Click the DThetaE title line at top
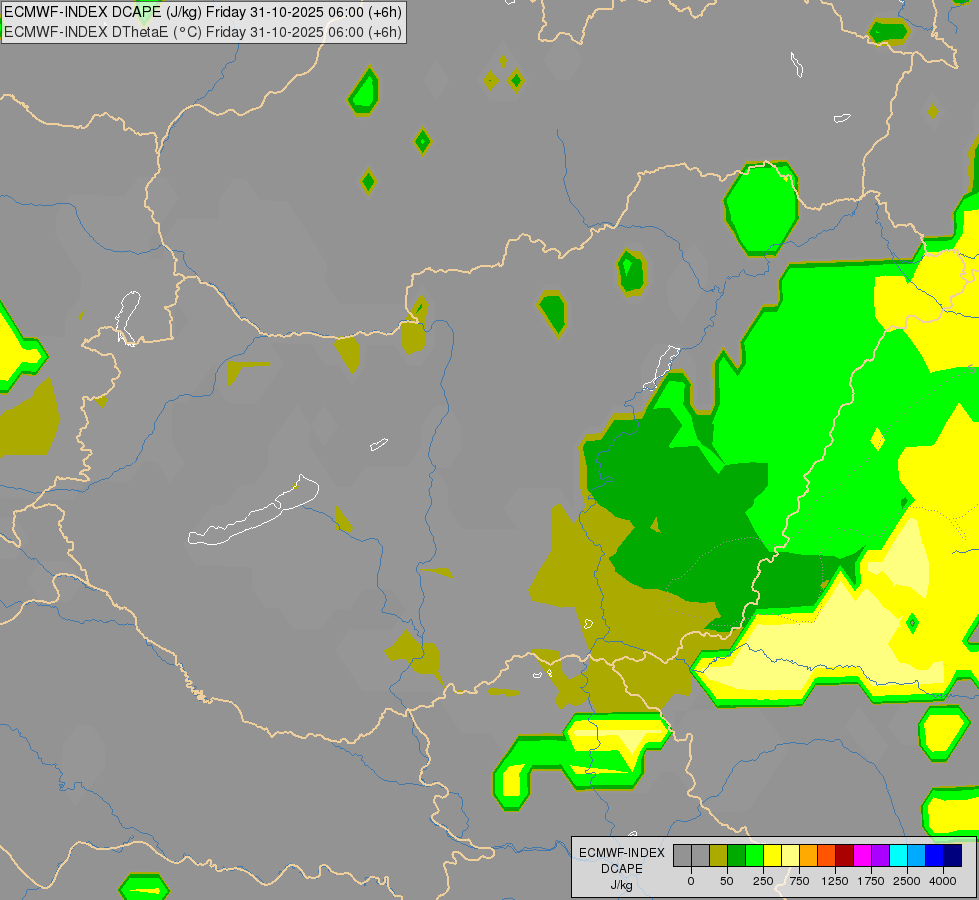Image resolution: width=979 pixels, height=900 pixels. click(x=203, y=32)
